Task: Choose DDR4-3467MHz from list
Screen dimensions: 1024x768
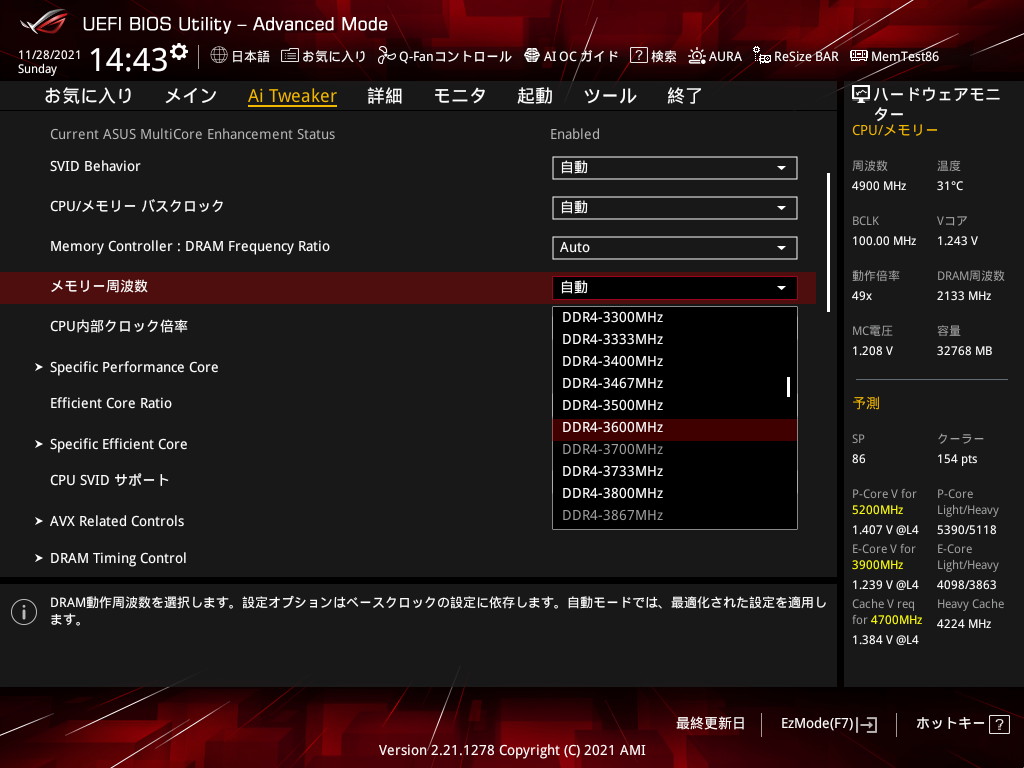Action: pyautogui.click(x=675, y=383)
